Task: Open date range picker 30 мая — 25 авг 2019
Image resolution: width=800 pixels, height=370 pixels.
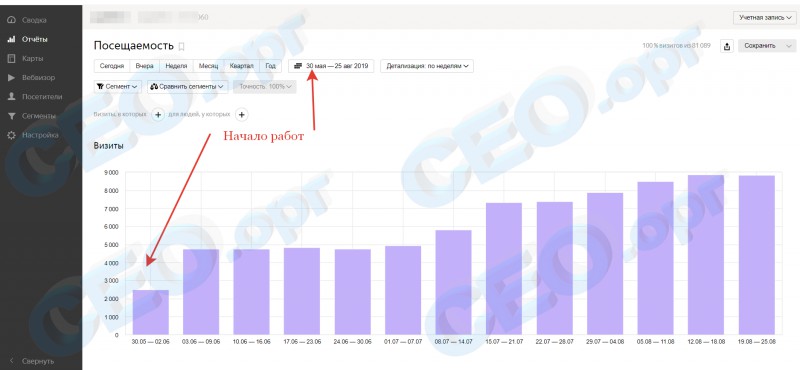Action: [x=331, y=66]
